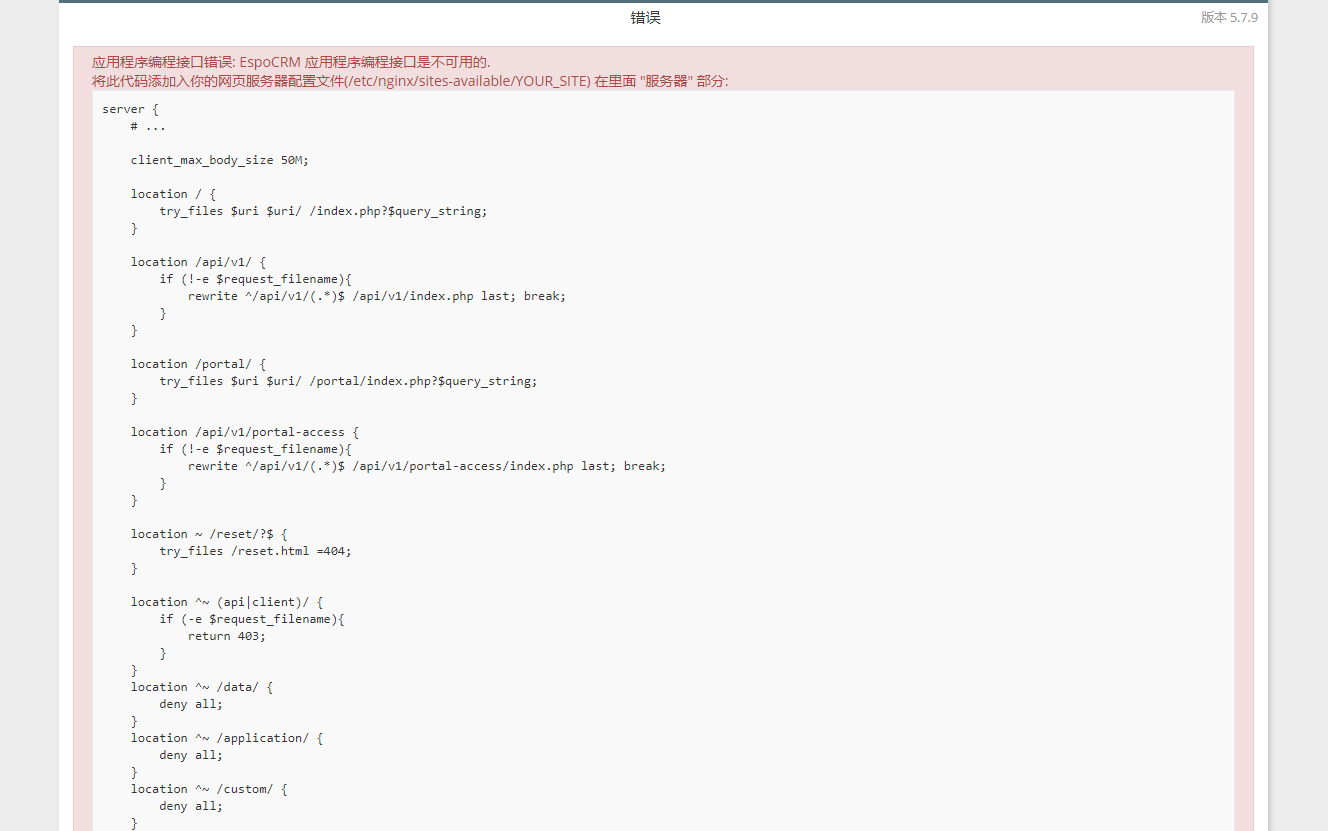The width and height of the screenshot is (1328, 831).
Task: Click the rewrite portal-access/index.php line
Action: 427,466
